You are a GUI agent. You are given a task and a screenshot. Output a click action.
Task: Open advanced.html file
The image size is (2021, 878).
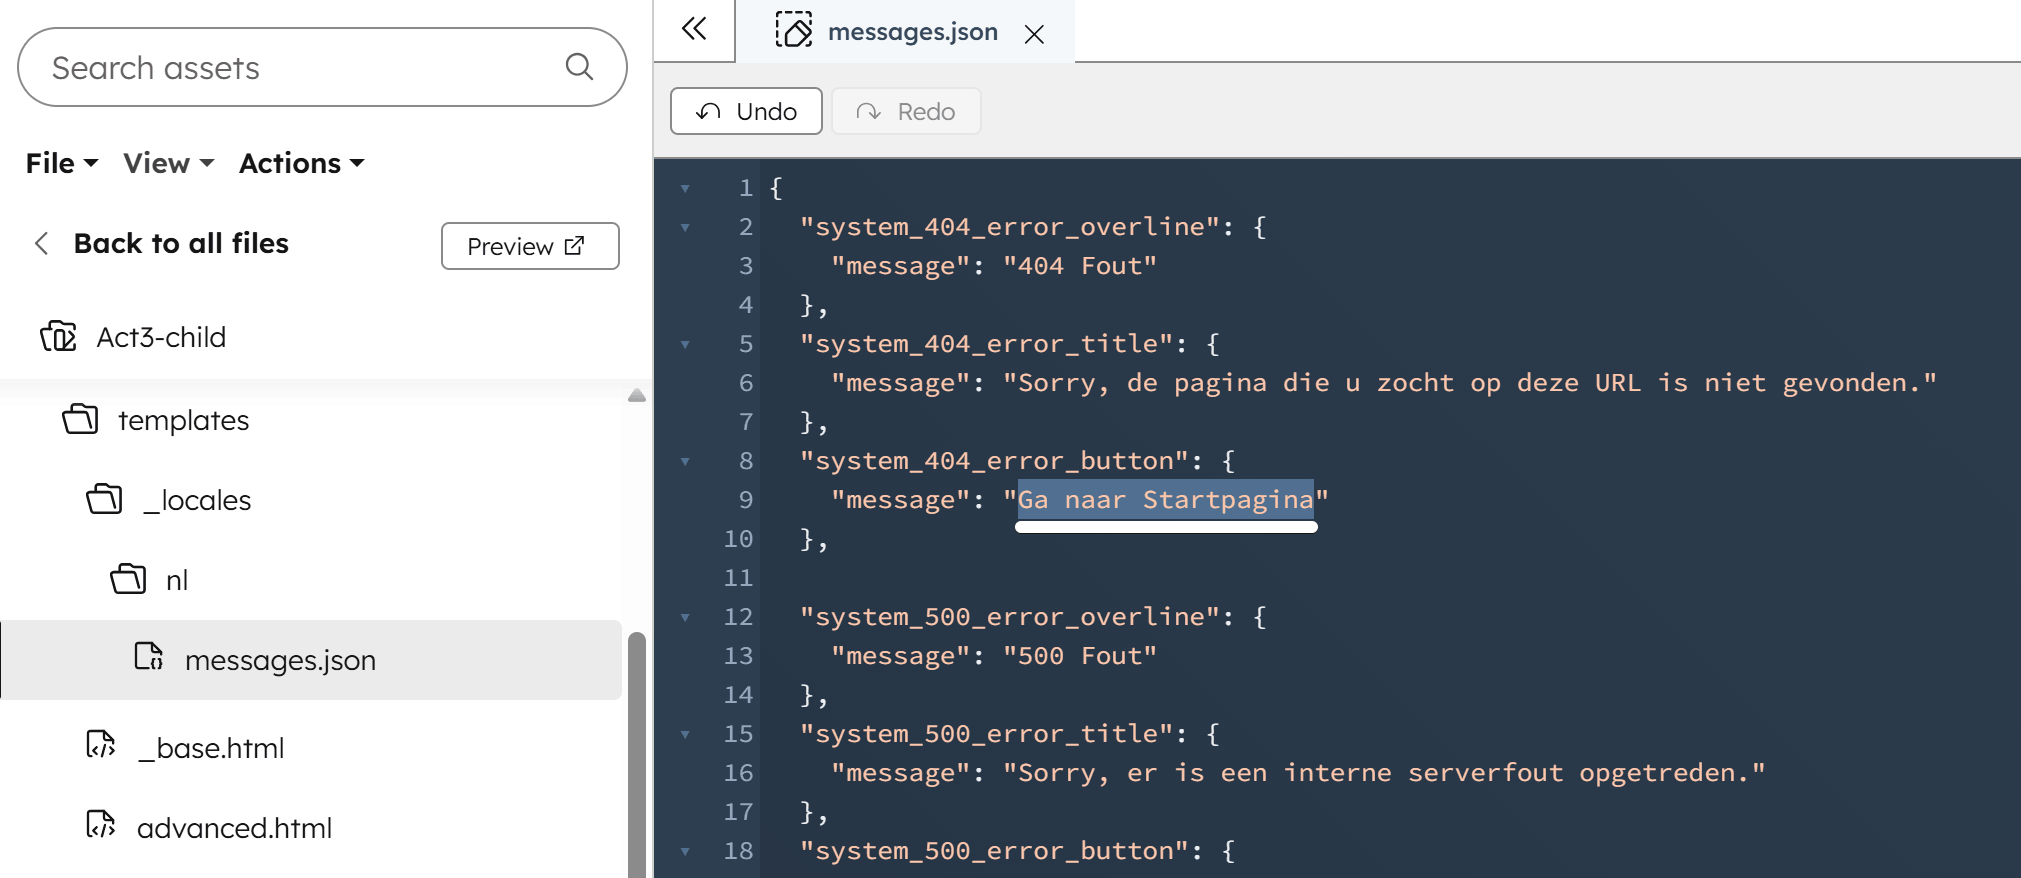(234, 828)
